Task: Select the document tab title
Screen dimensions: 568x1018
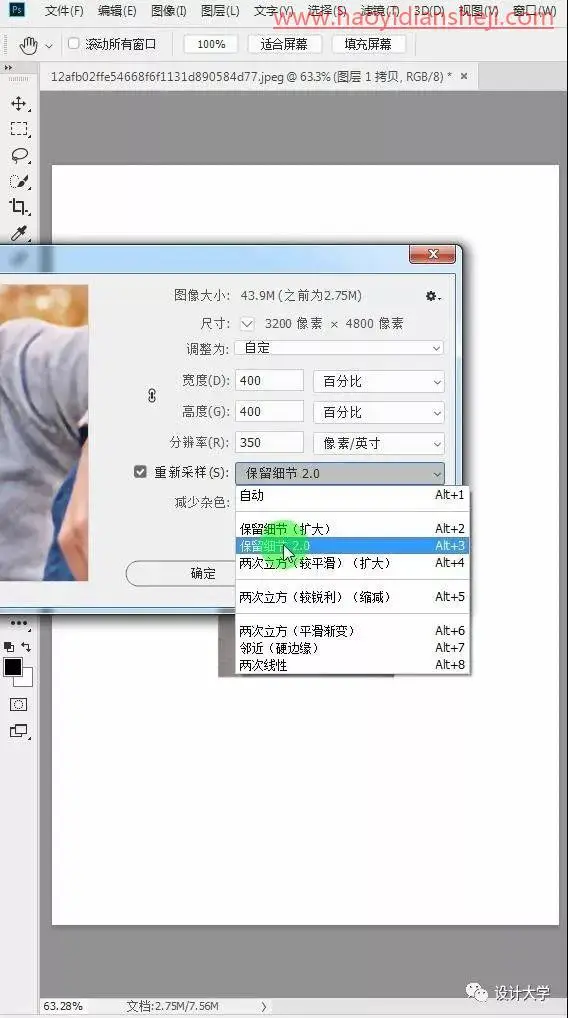Action: coord(251,77)
